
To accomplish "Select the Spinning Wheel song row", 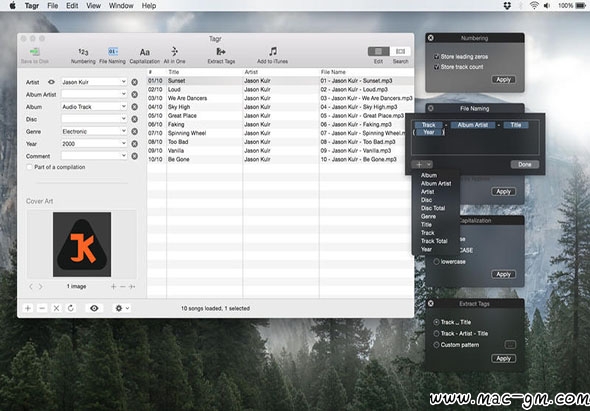I will pyautogui.click(x=280, y=133).
